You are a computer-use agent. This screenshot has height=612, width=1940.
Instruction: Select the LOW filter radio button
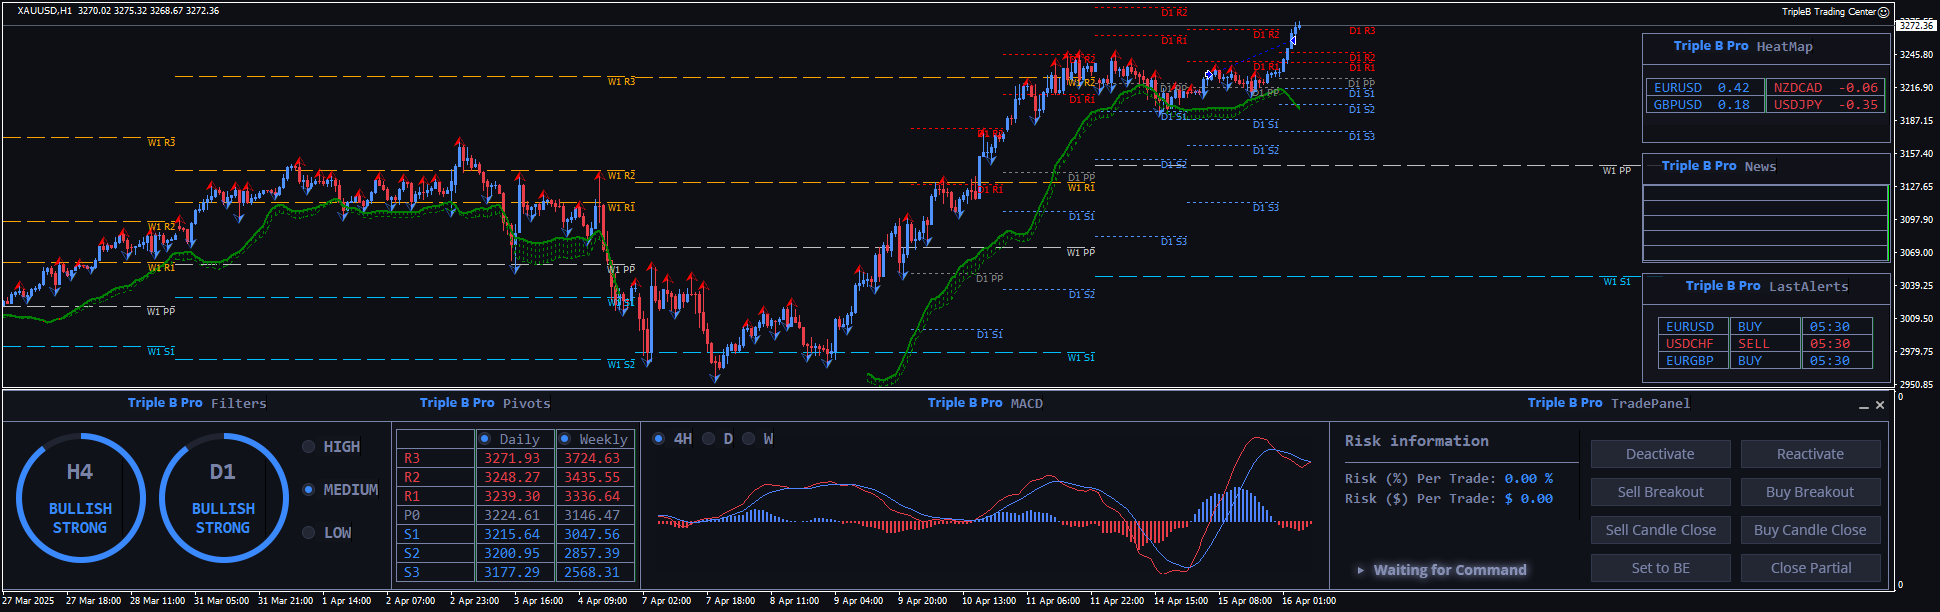[309, 533]
